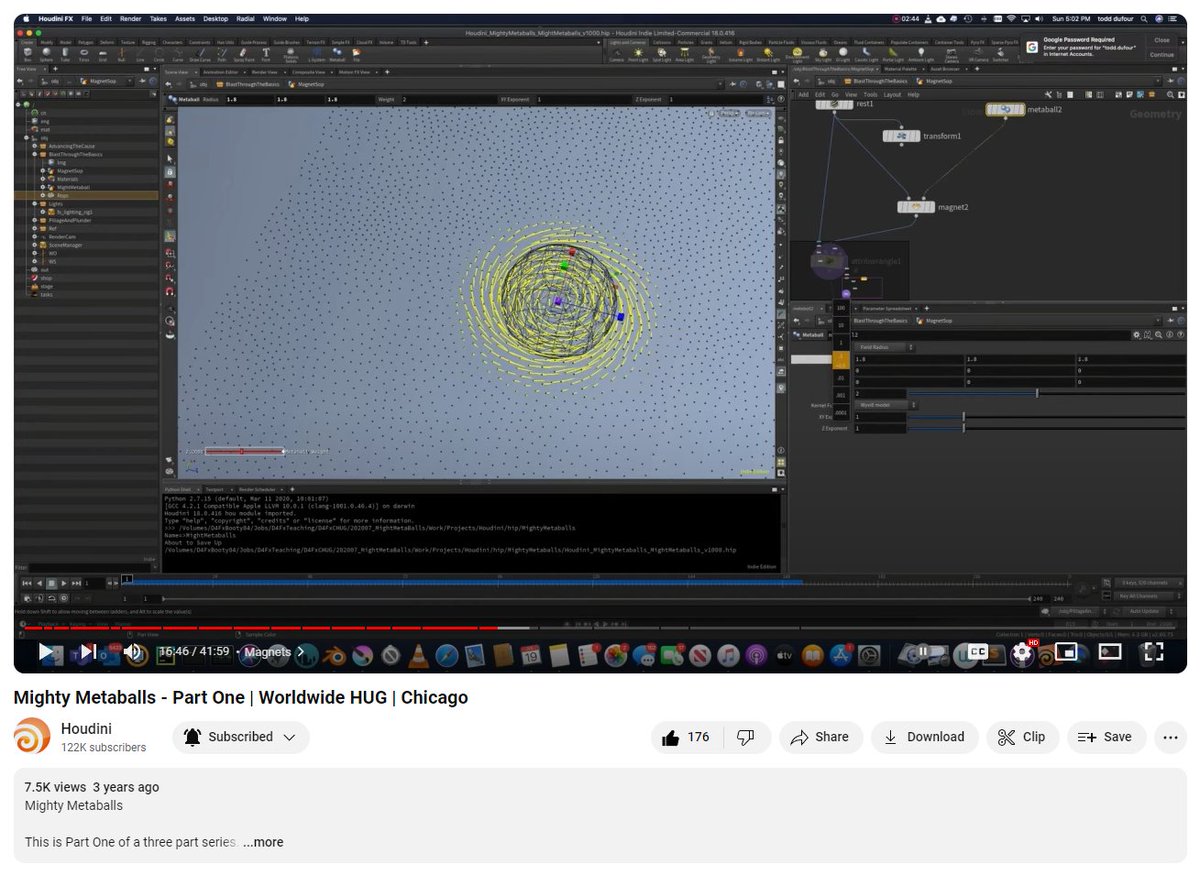Image resolution: width=1200 pixels, height=875 pixels.
Task: Open Field Radius dropdown in parameters
Action: click(887, 347)
